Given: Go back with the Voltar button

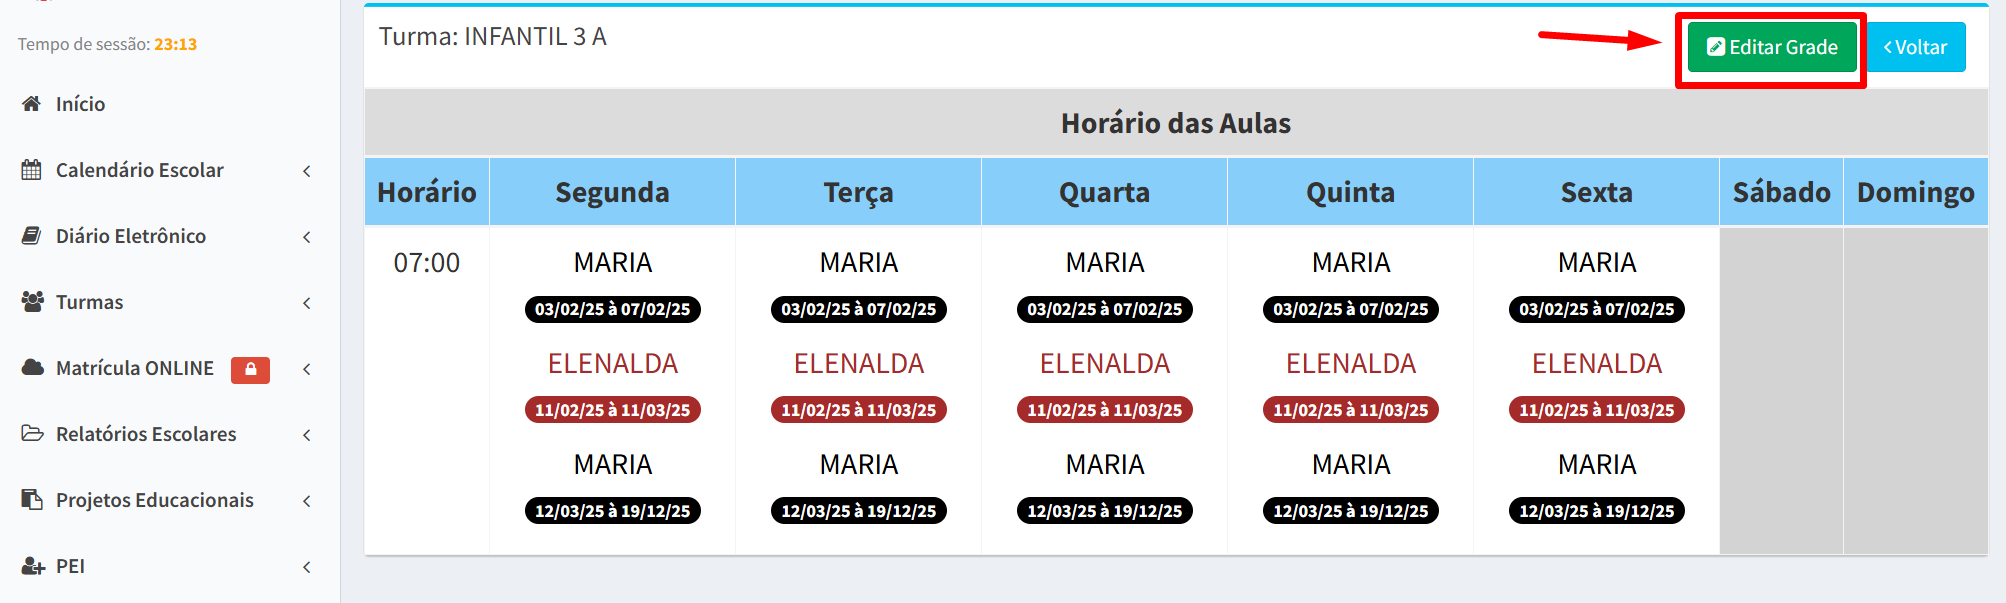Looking at the screenshot, I should tap(1916, 47).
